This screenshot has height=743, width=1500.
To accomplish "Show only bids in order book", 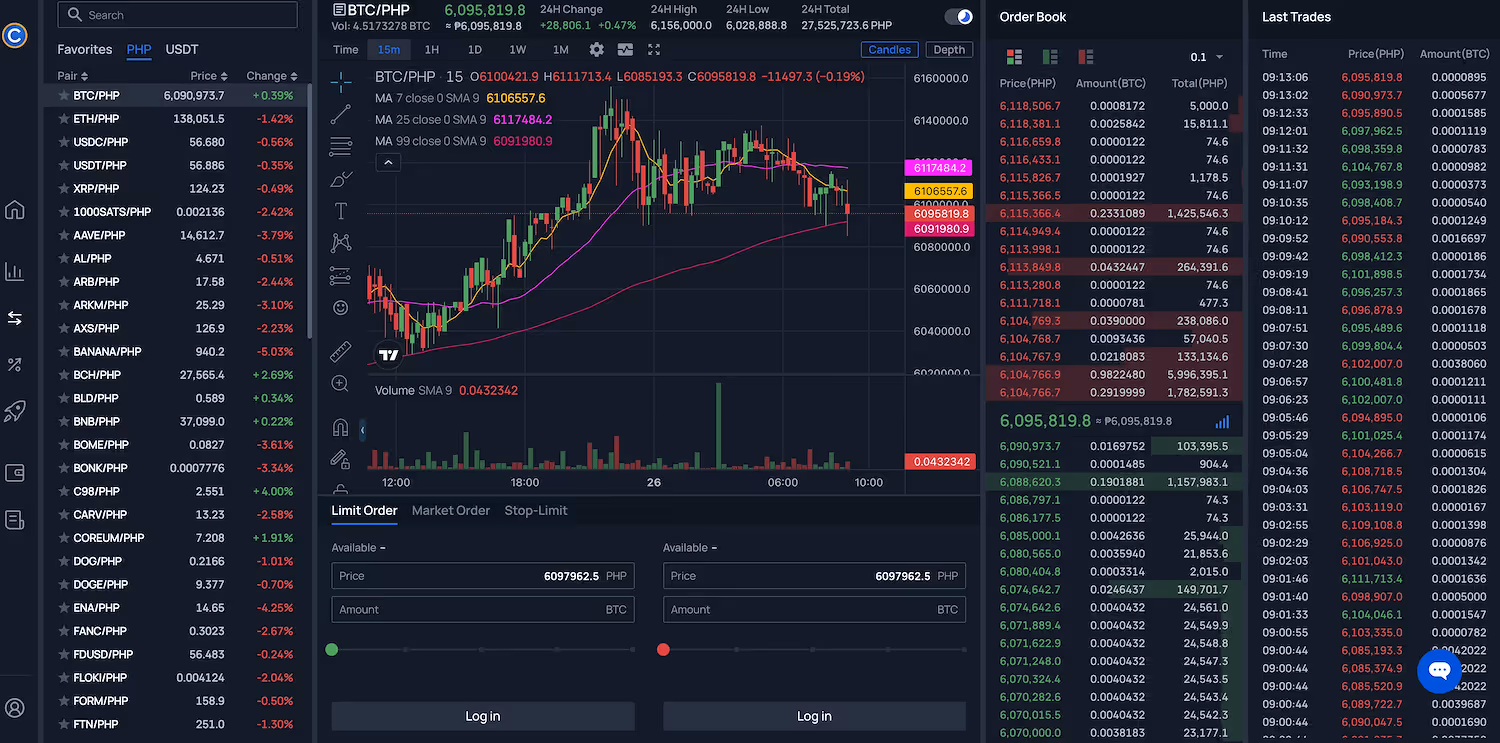I will click(1050, 57).
